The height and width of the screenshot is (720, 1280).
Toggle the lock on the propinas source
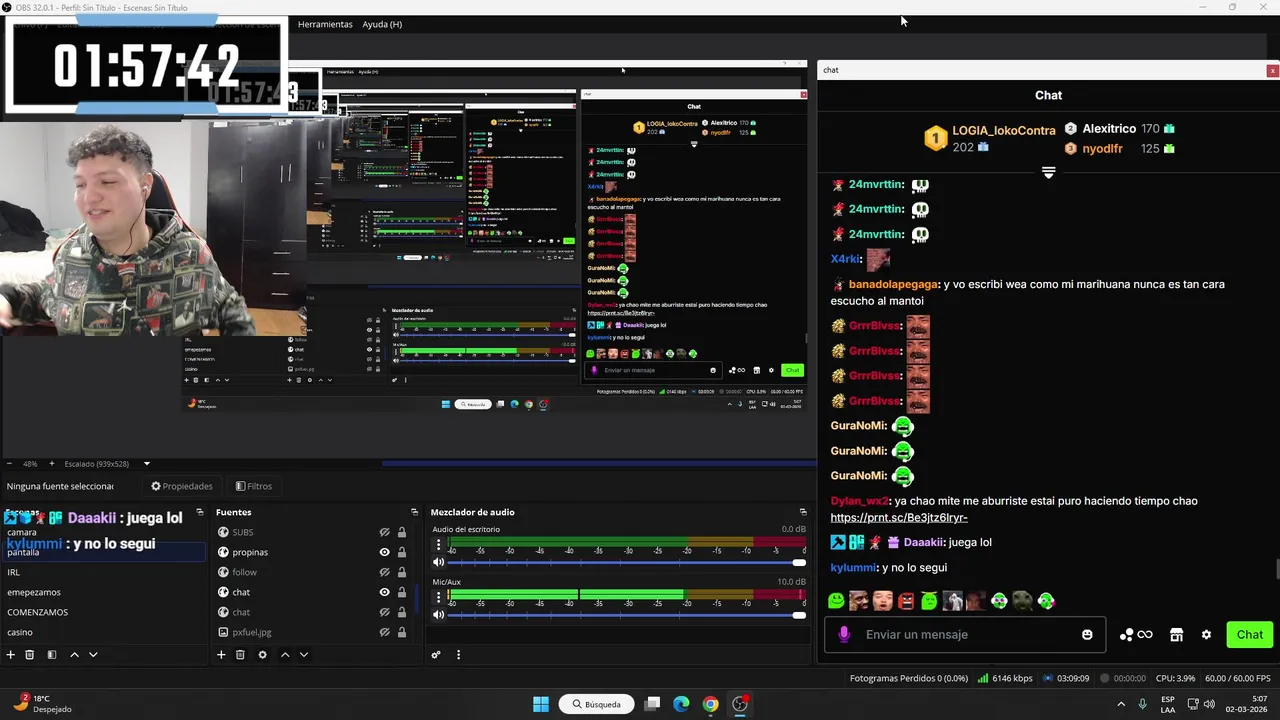pos(402,552)
